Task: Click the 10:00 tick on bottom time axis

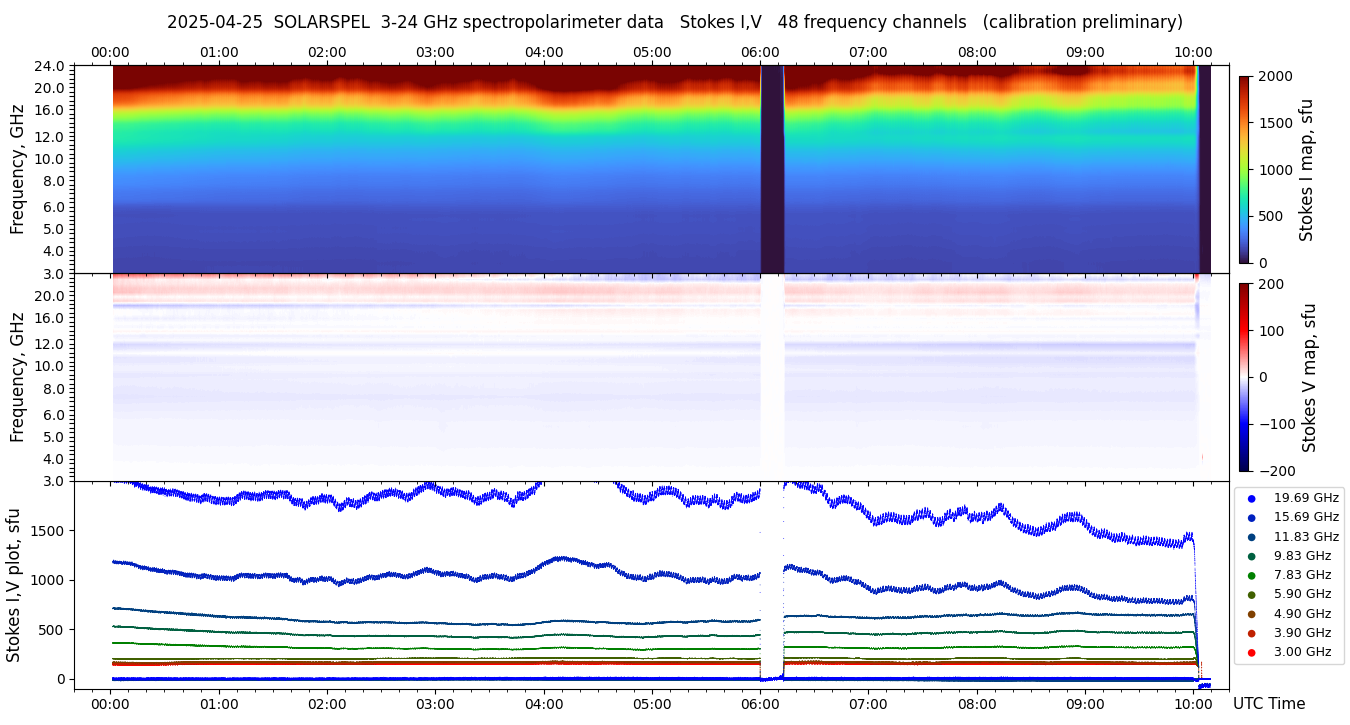Action: click(x=1193, y=704)
